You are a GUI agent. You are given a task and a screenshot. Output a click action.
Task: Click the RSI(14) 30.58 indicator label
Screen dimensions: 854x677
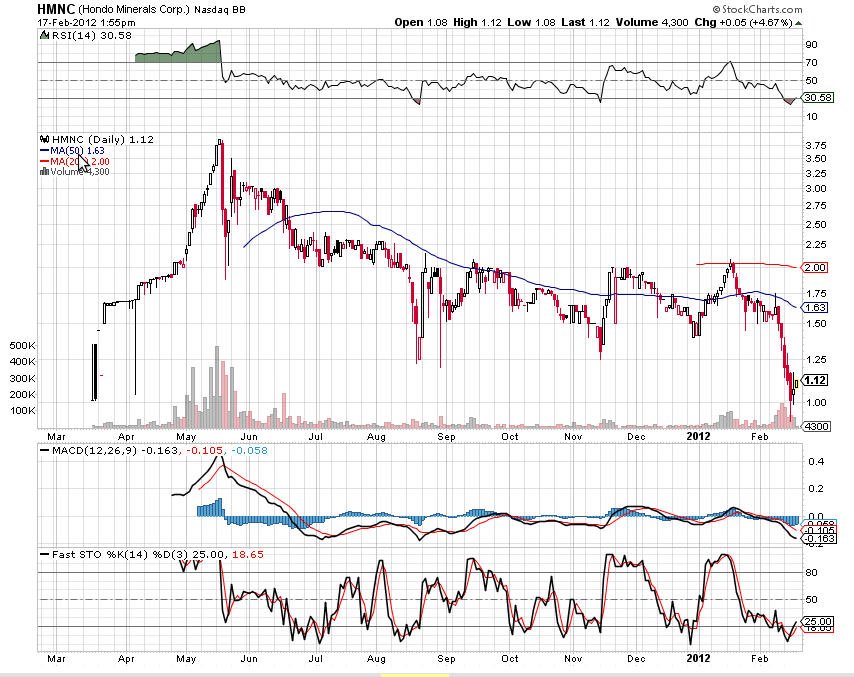[x=92, y=35]
